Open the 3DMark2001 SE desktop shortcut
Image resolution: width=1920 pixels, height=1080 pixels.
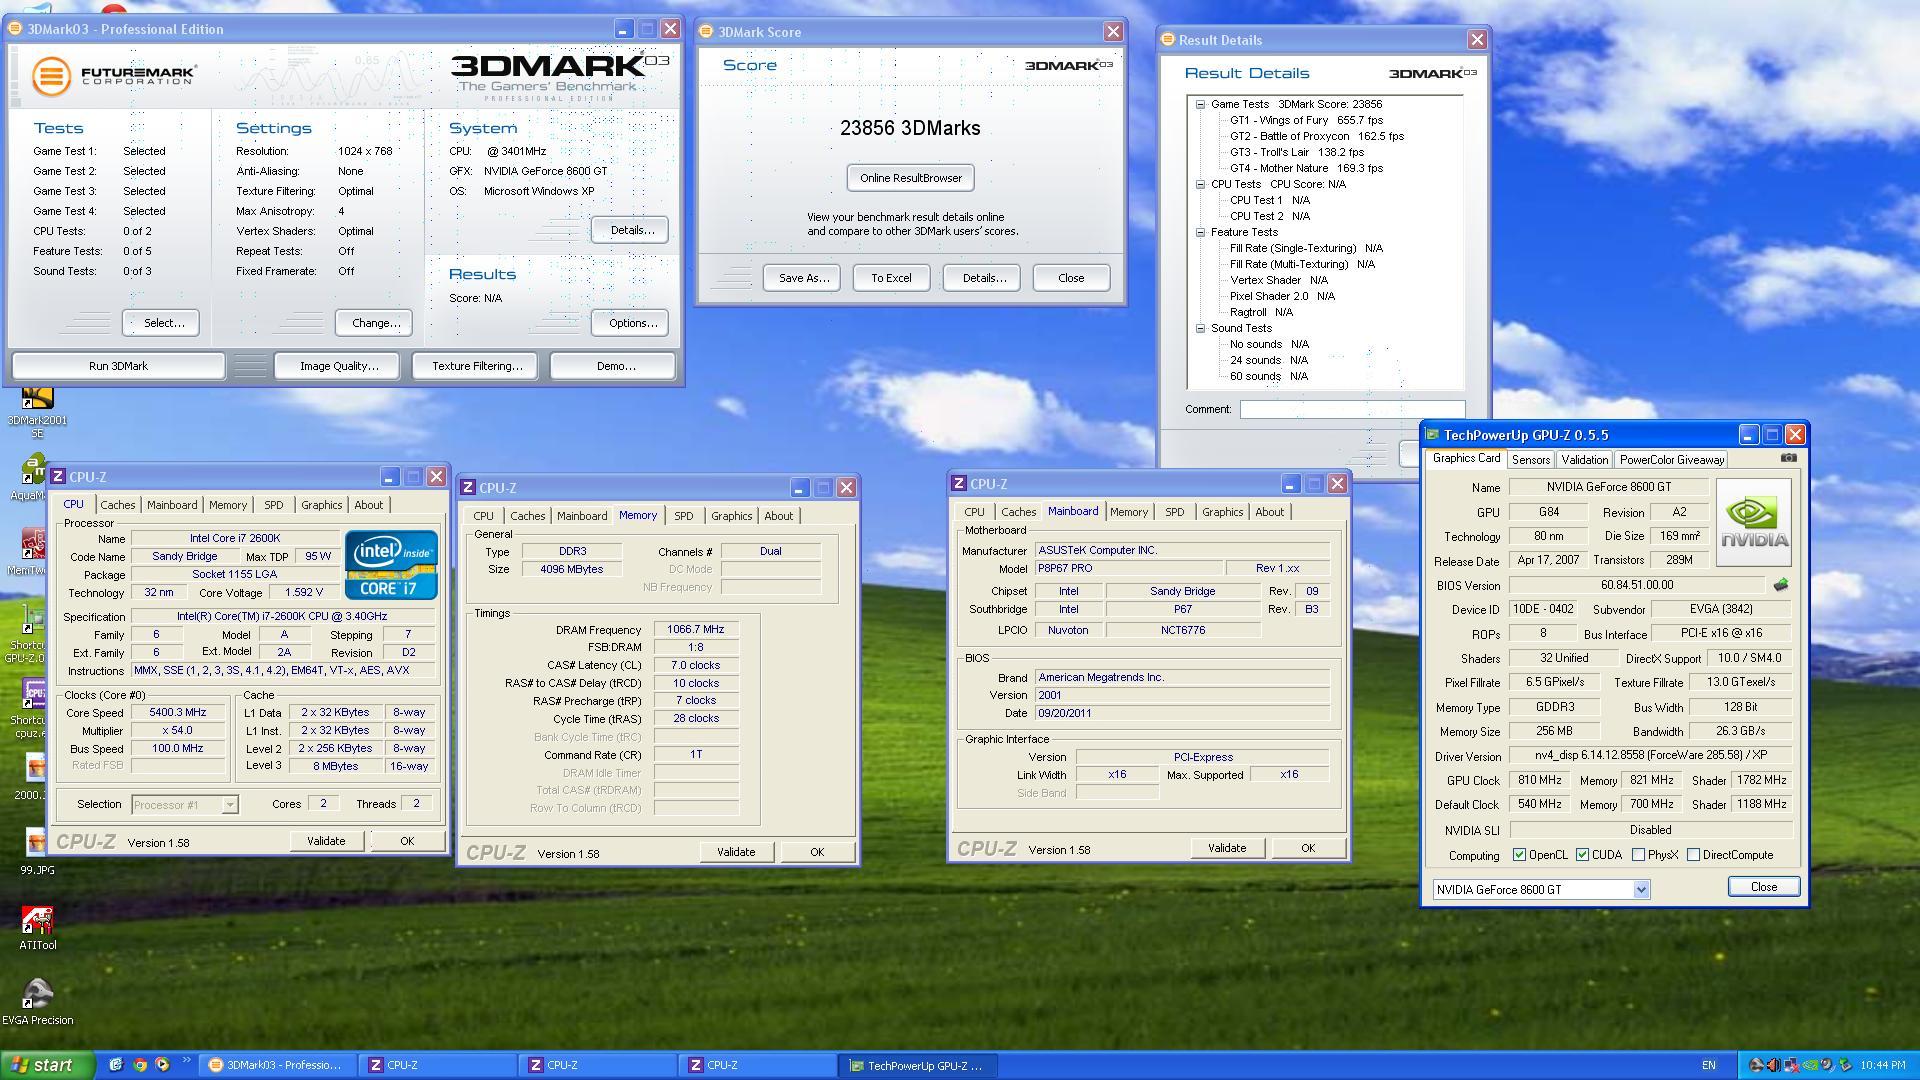pyautogui.click(x=37, y=412)
